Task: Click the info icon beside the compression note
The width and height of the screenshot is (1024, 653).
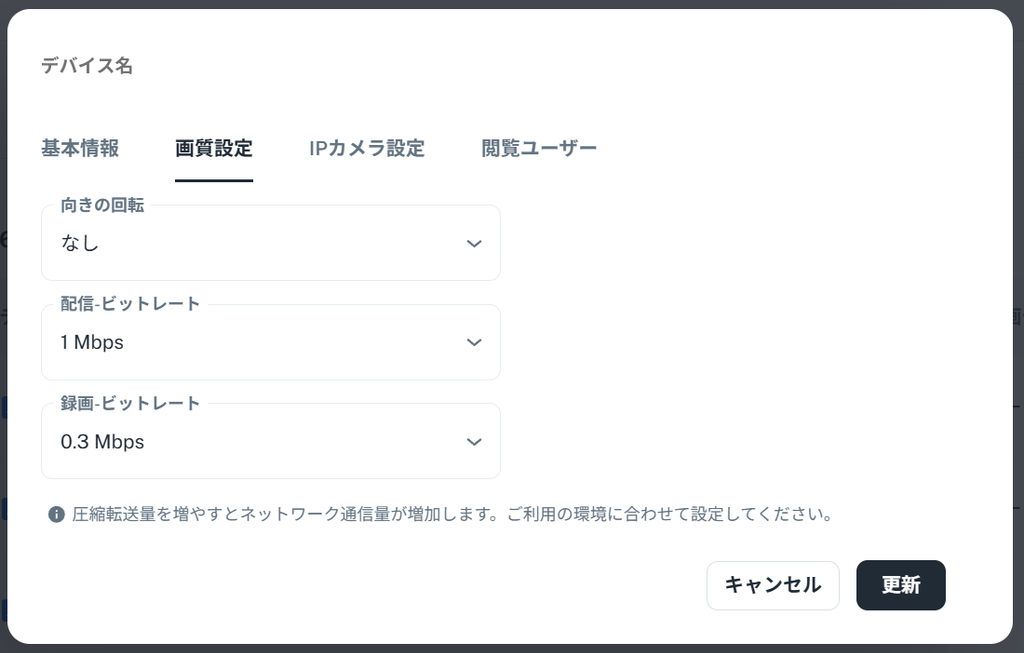Action: (x=57, y=515)
